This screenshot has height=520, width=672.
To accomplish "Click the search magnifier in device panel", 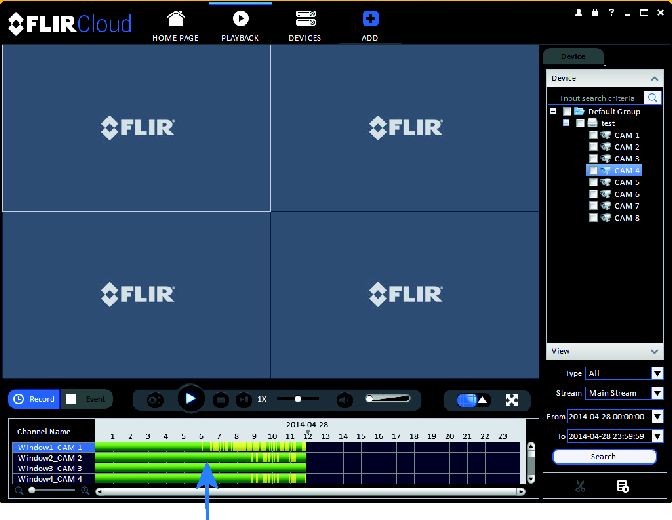I will click(652, 98).
